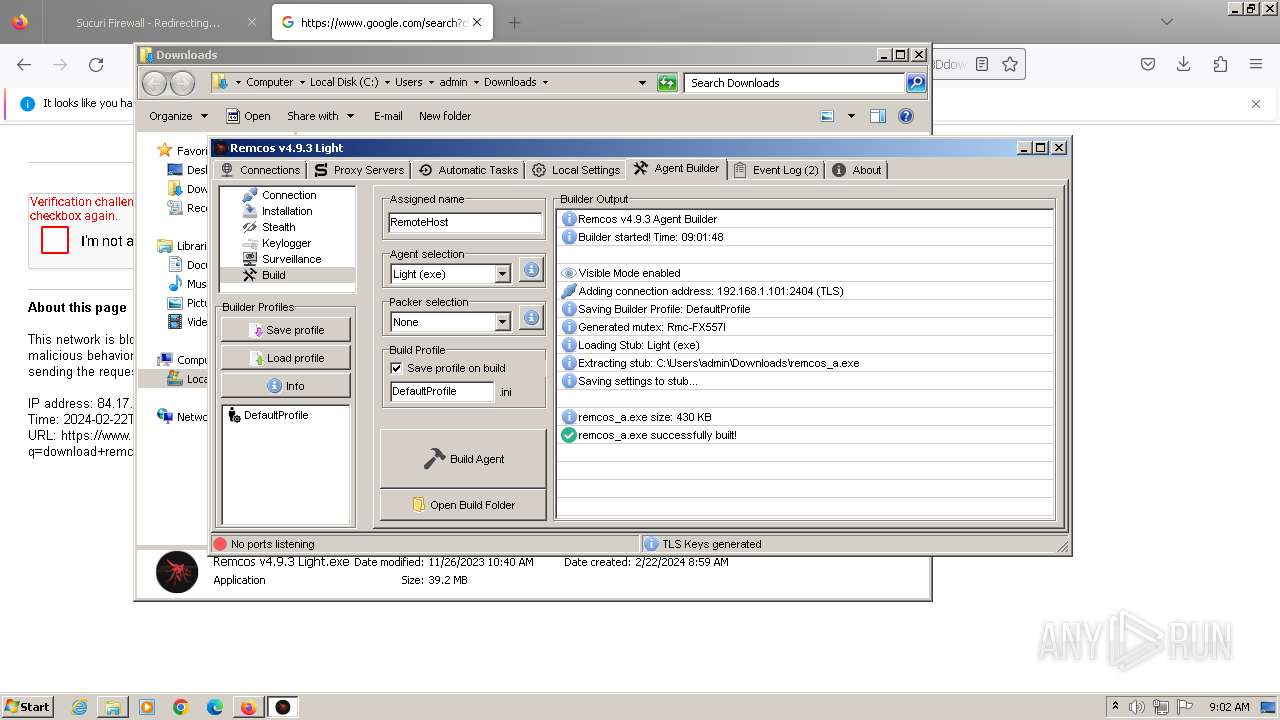Open Internet Explorer from the taskbar
The image size is (1280, 720).
pos(79,707)
